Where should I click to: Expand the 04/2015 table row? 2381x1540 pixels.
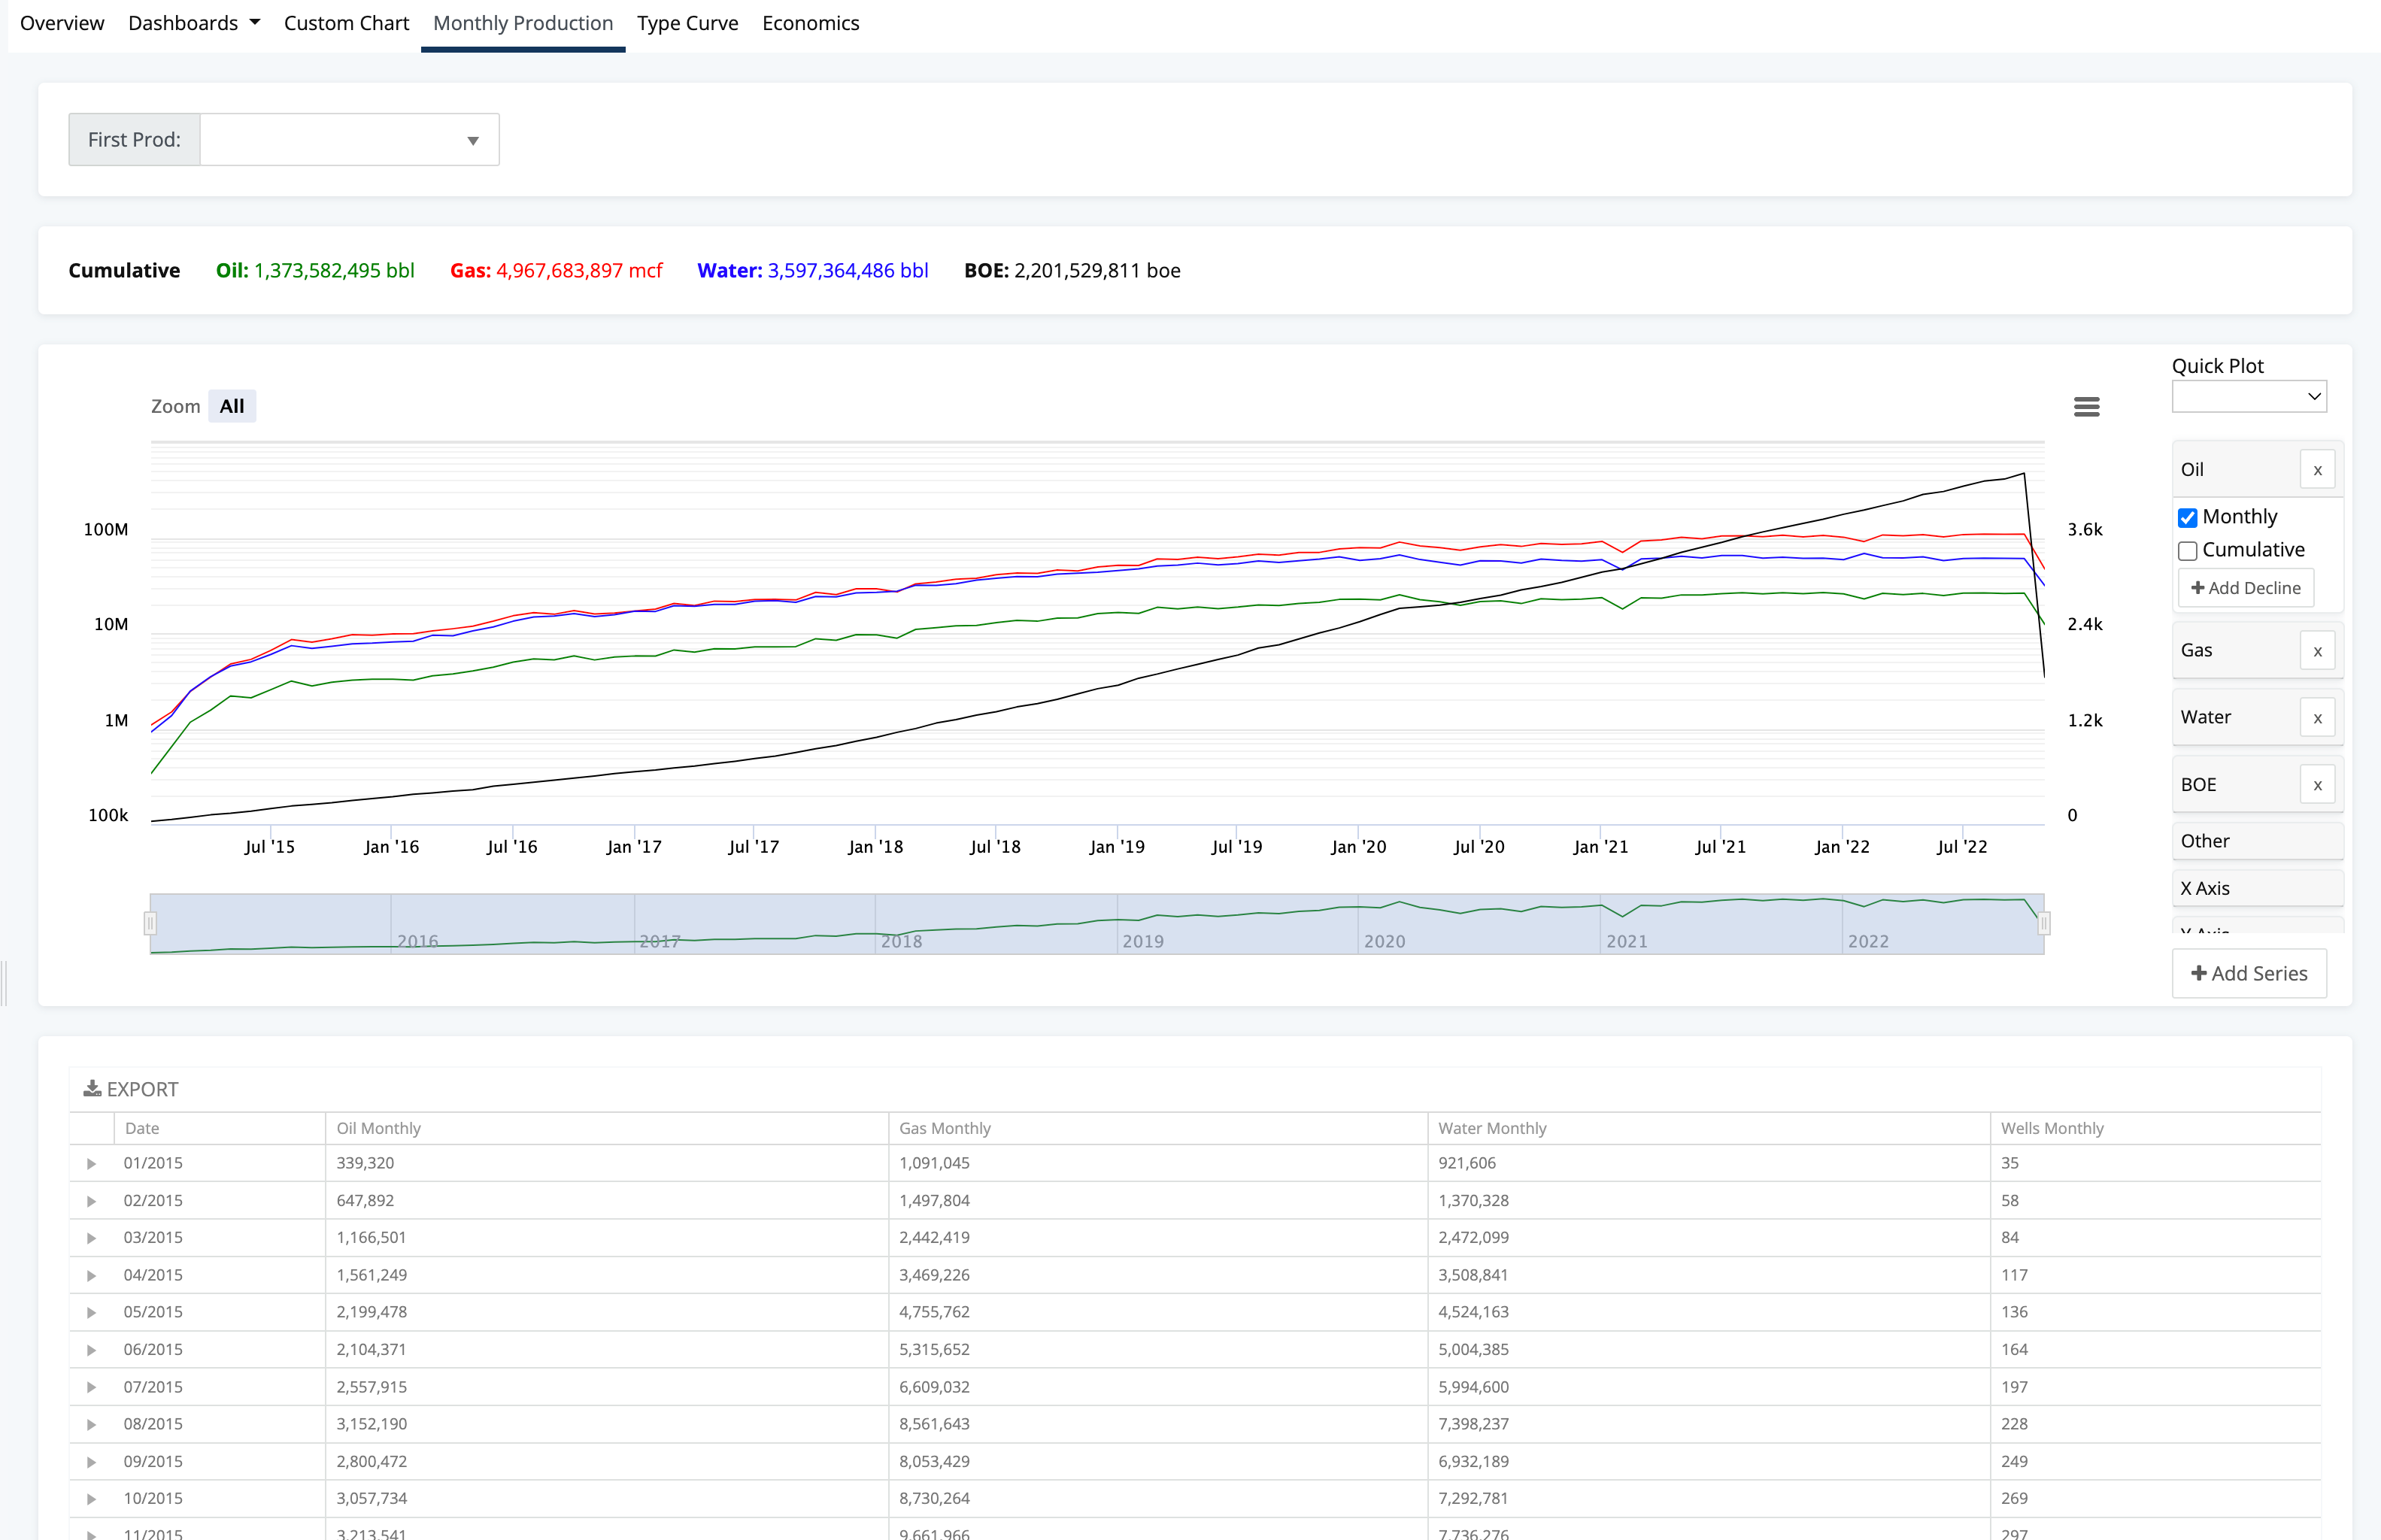91,1276
